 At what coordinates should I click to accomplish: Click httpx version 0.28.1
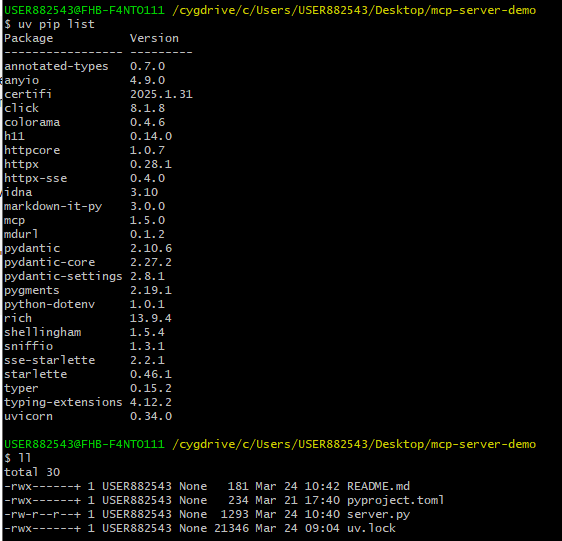point(151,164)
